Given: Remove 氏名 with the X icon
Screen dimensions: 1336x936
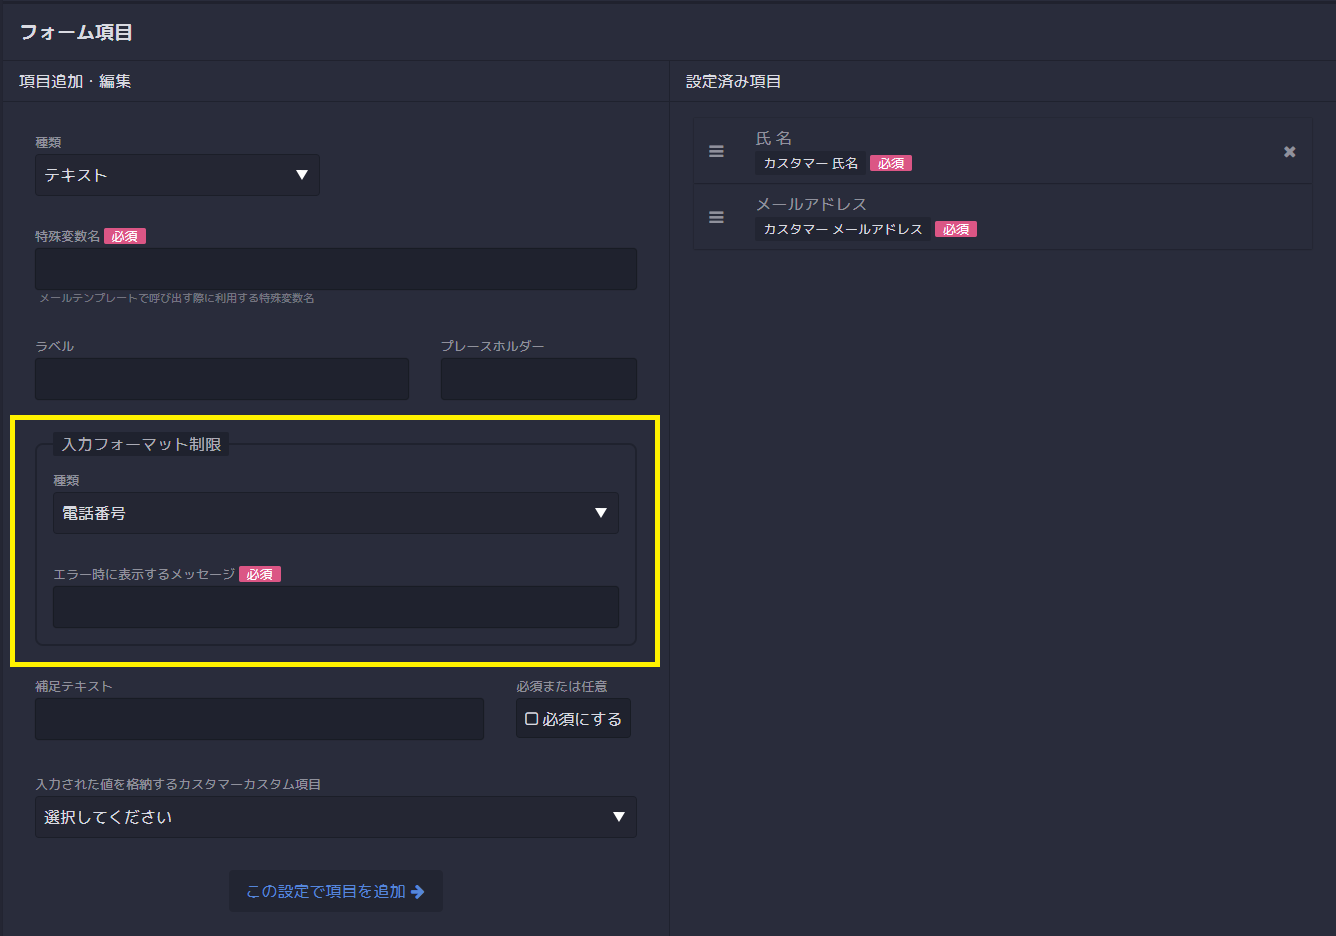Looking at the screenshot, I should (x=1289, y=151).
